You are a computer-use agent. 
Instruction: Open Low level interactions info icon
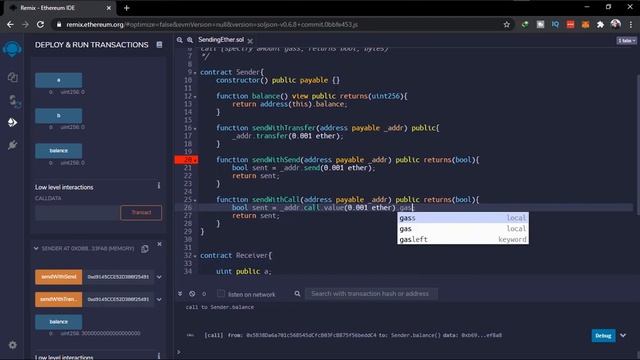[159, 186]
